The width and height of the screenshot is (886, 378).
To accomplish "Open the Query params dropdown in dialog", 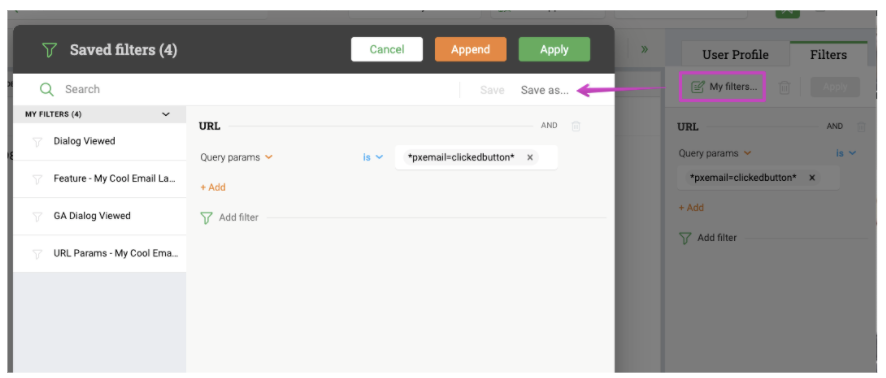I will pyautogui.click(x=236, y=158).
